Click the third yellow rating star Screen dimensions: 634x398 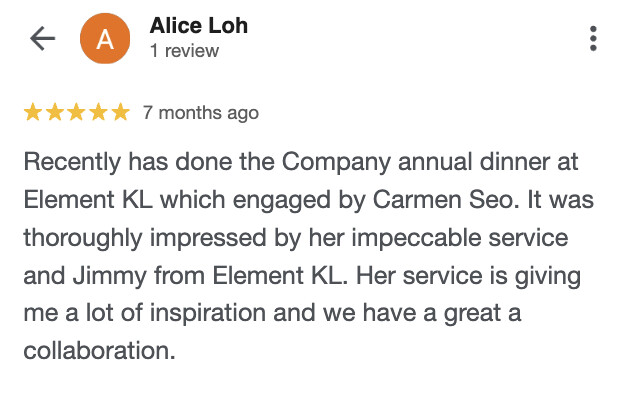[x=77, y=112]
